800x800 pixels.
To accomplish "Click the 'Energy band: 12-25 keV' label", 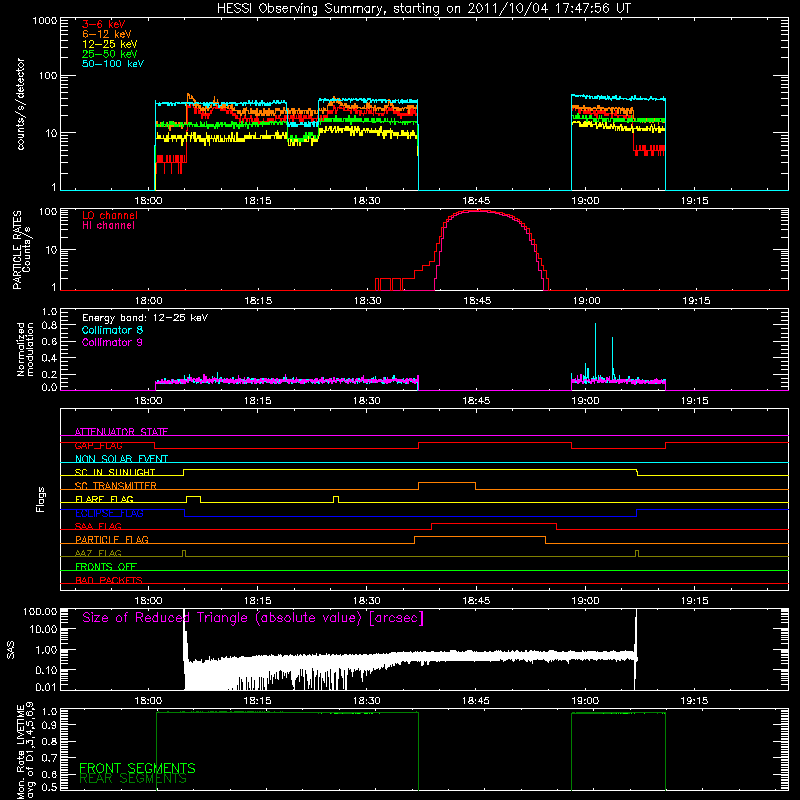I will click(145, 318).
